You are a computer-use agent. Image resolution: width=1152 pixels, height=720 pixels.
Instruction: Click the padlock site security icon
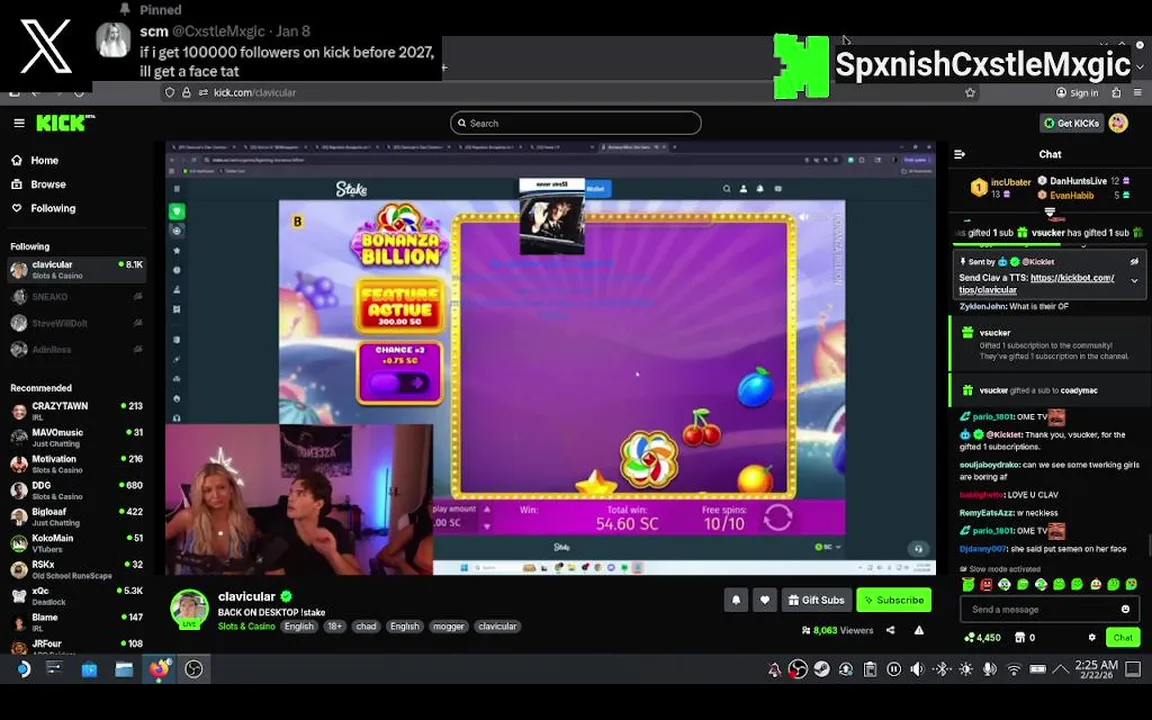pyautogui.click(x=186, y=93)
